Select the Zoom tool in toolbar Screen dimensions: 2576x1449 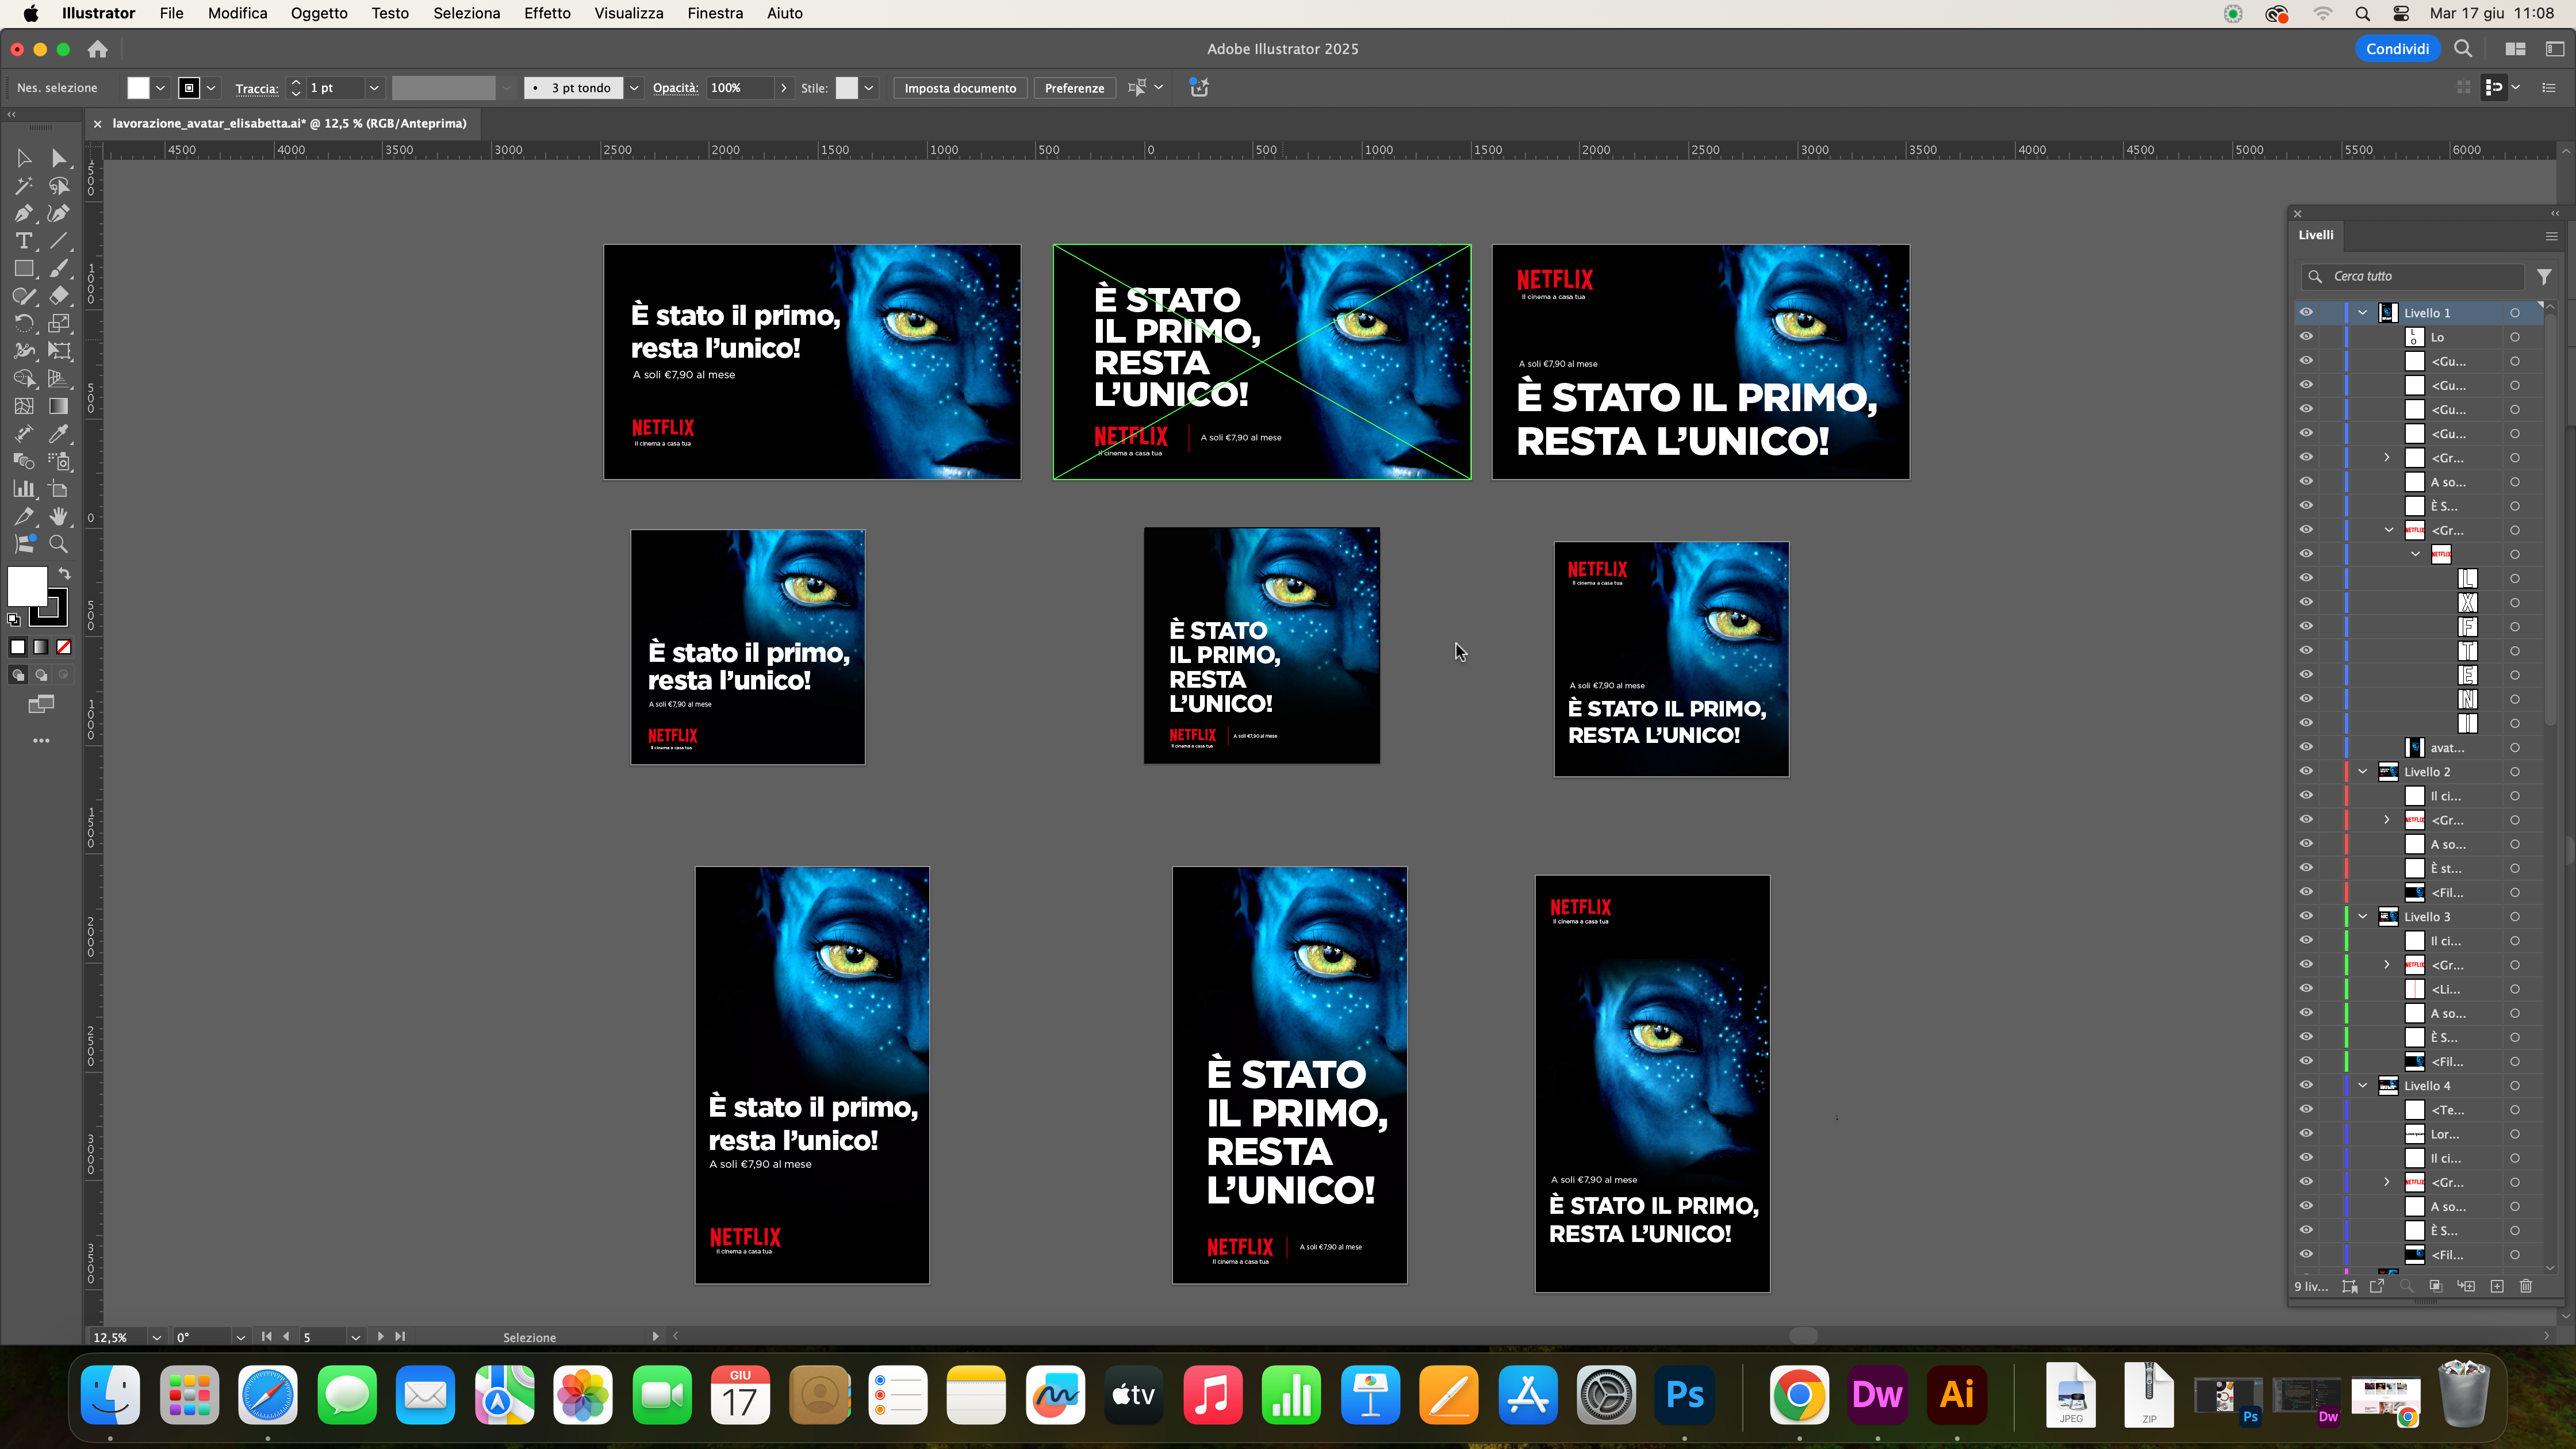click(59, 545)
